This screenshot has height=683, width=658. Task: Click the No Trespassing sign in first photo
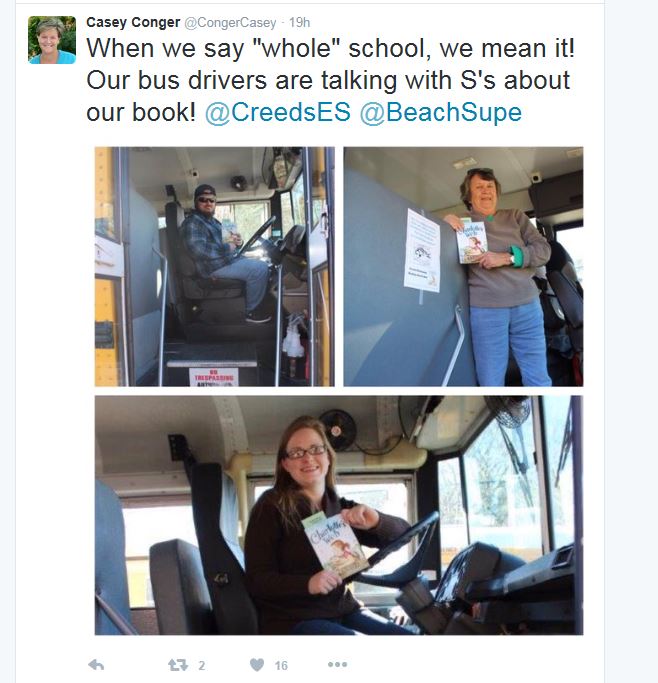click(x=214, y=377)
